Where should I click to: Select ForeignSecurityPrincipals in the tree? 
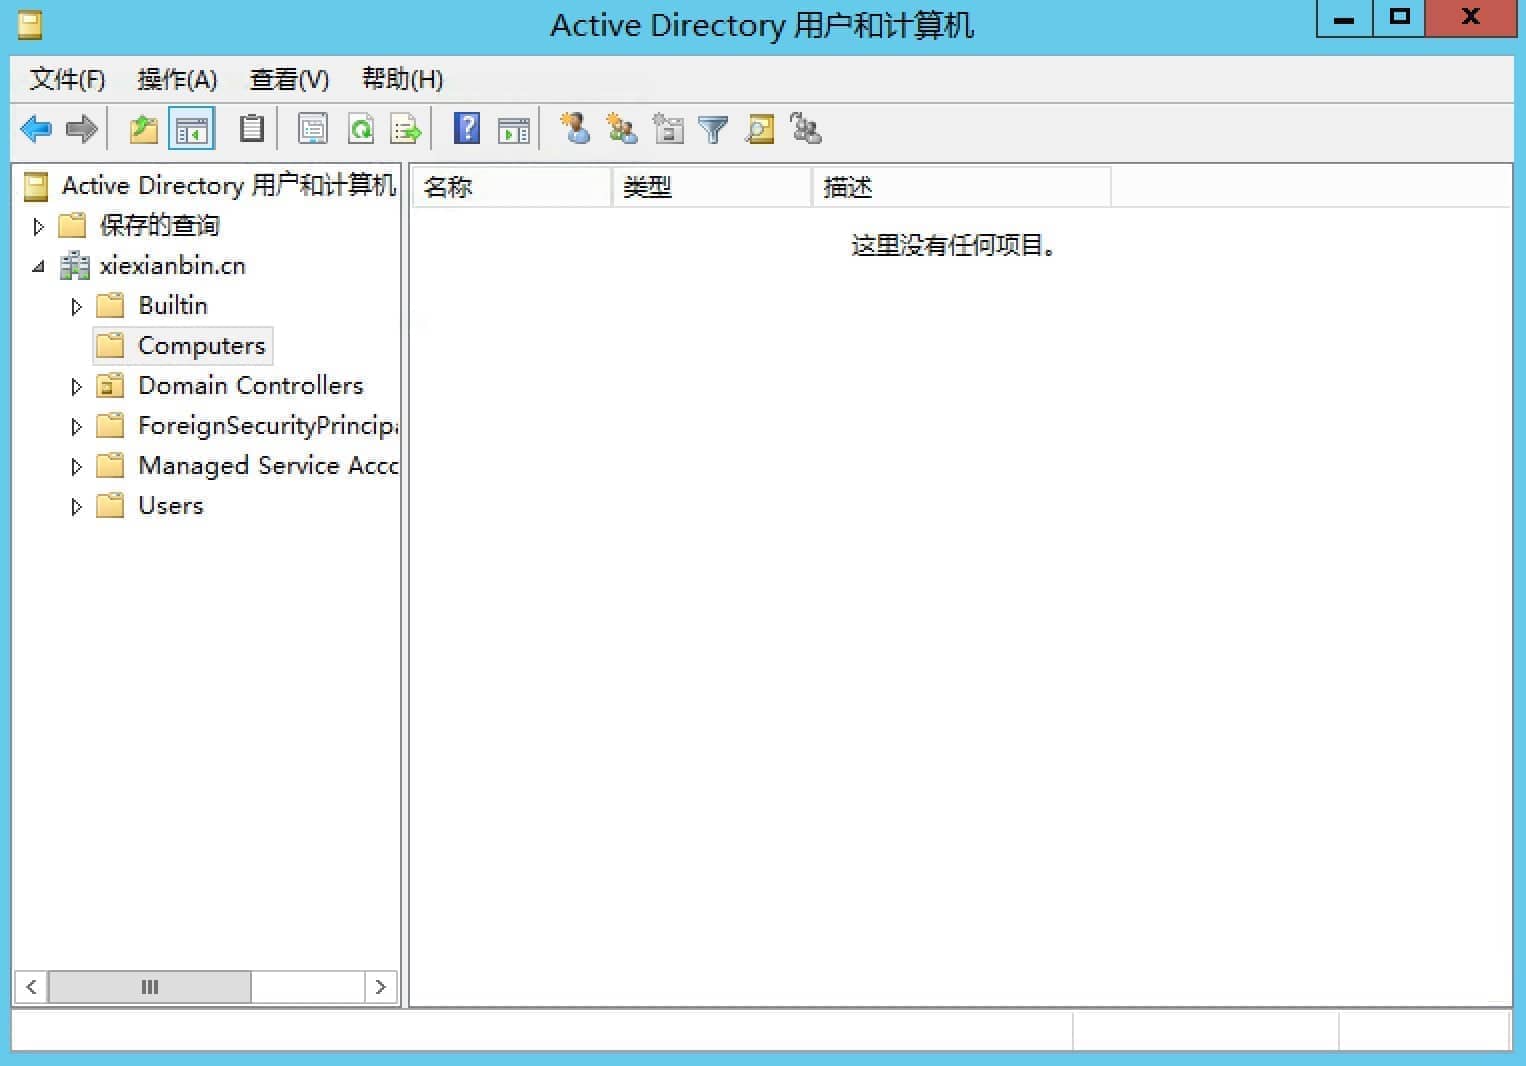(x=268, y=426)
